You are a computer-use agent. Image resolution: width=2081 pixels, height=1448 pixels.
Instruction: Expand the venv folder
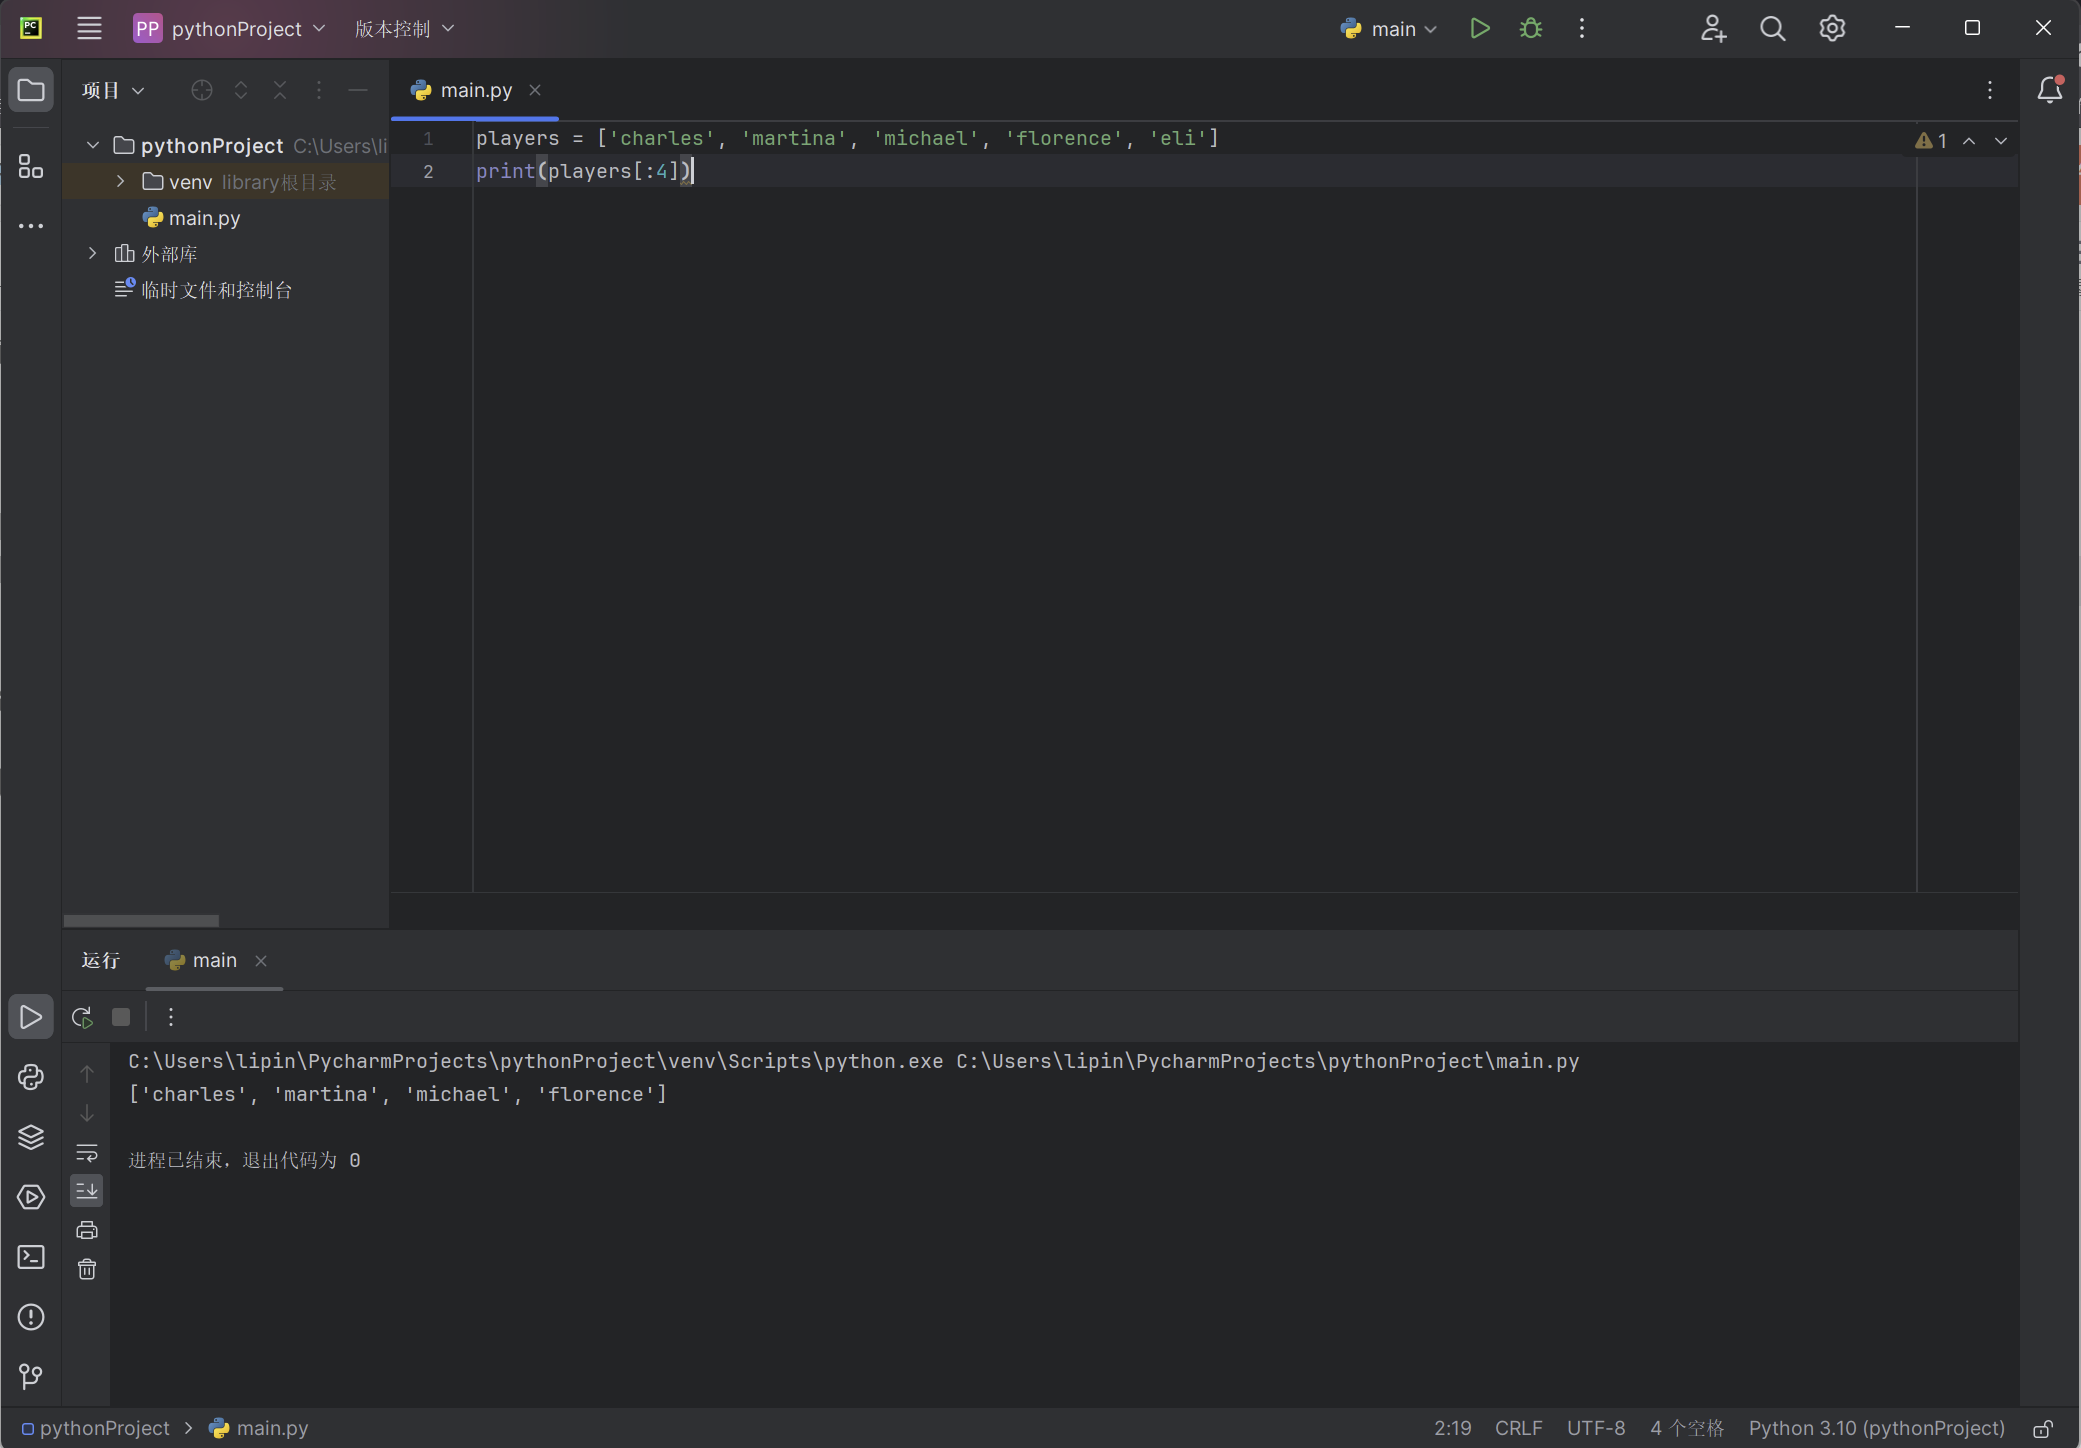(121, 181)
